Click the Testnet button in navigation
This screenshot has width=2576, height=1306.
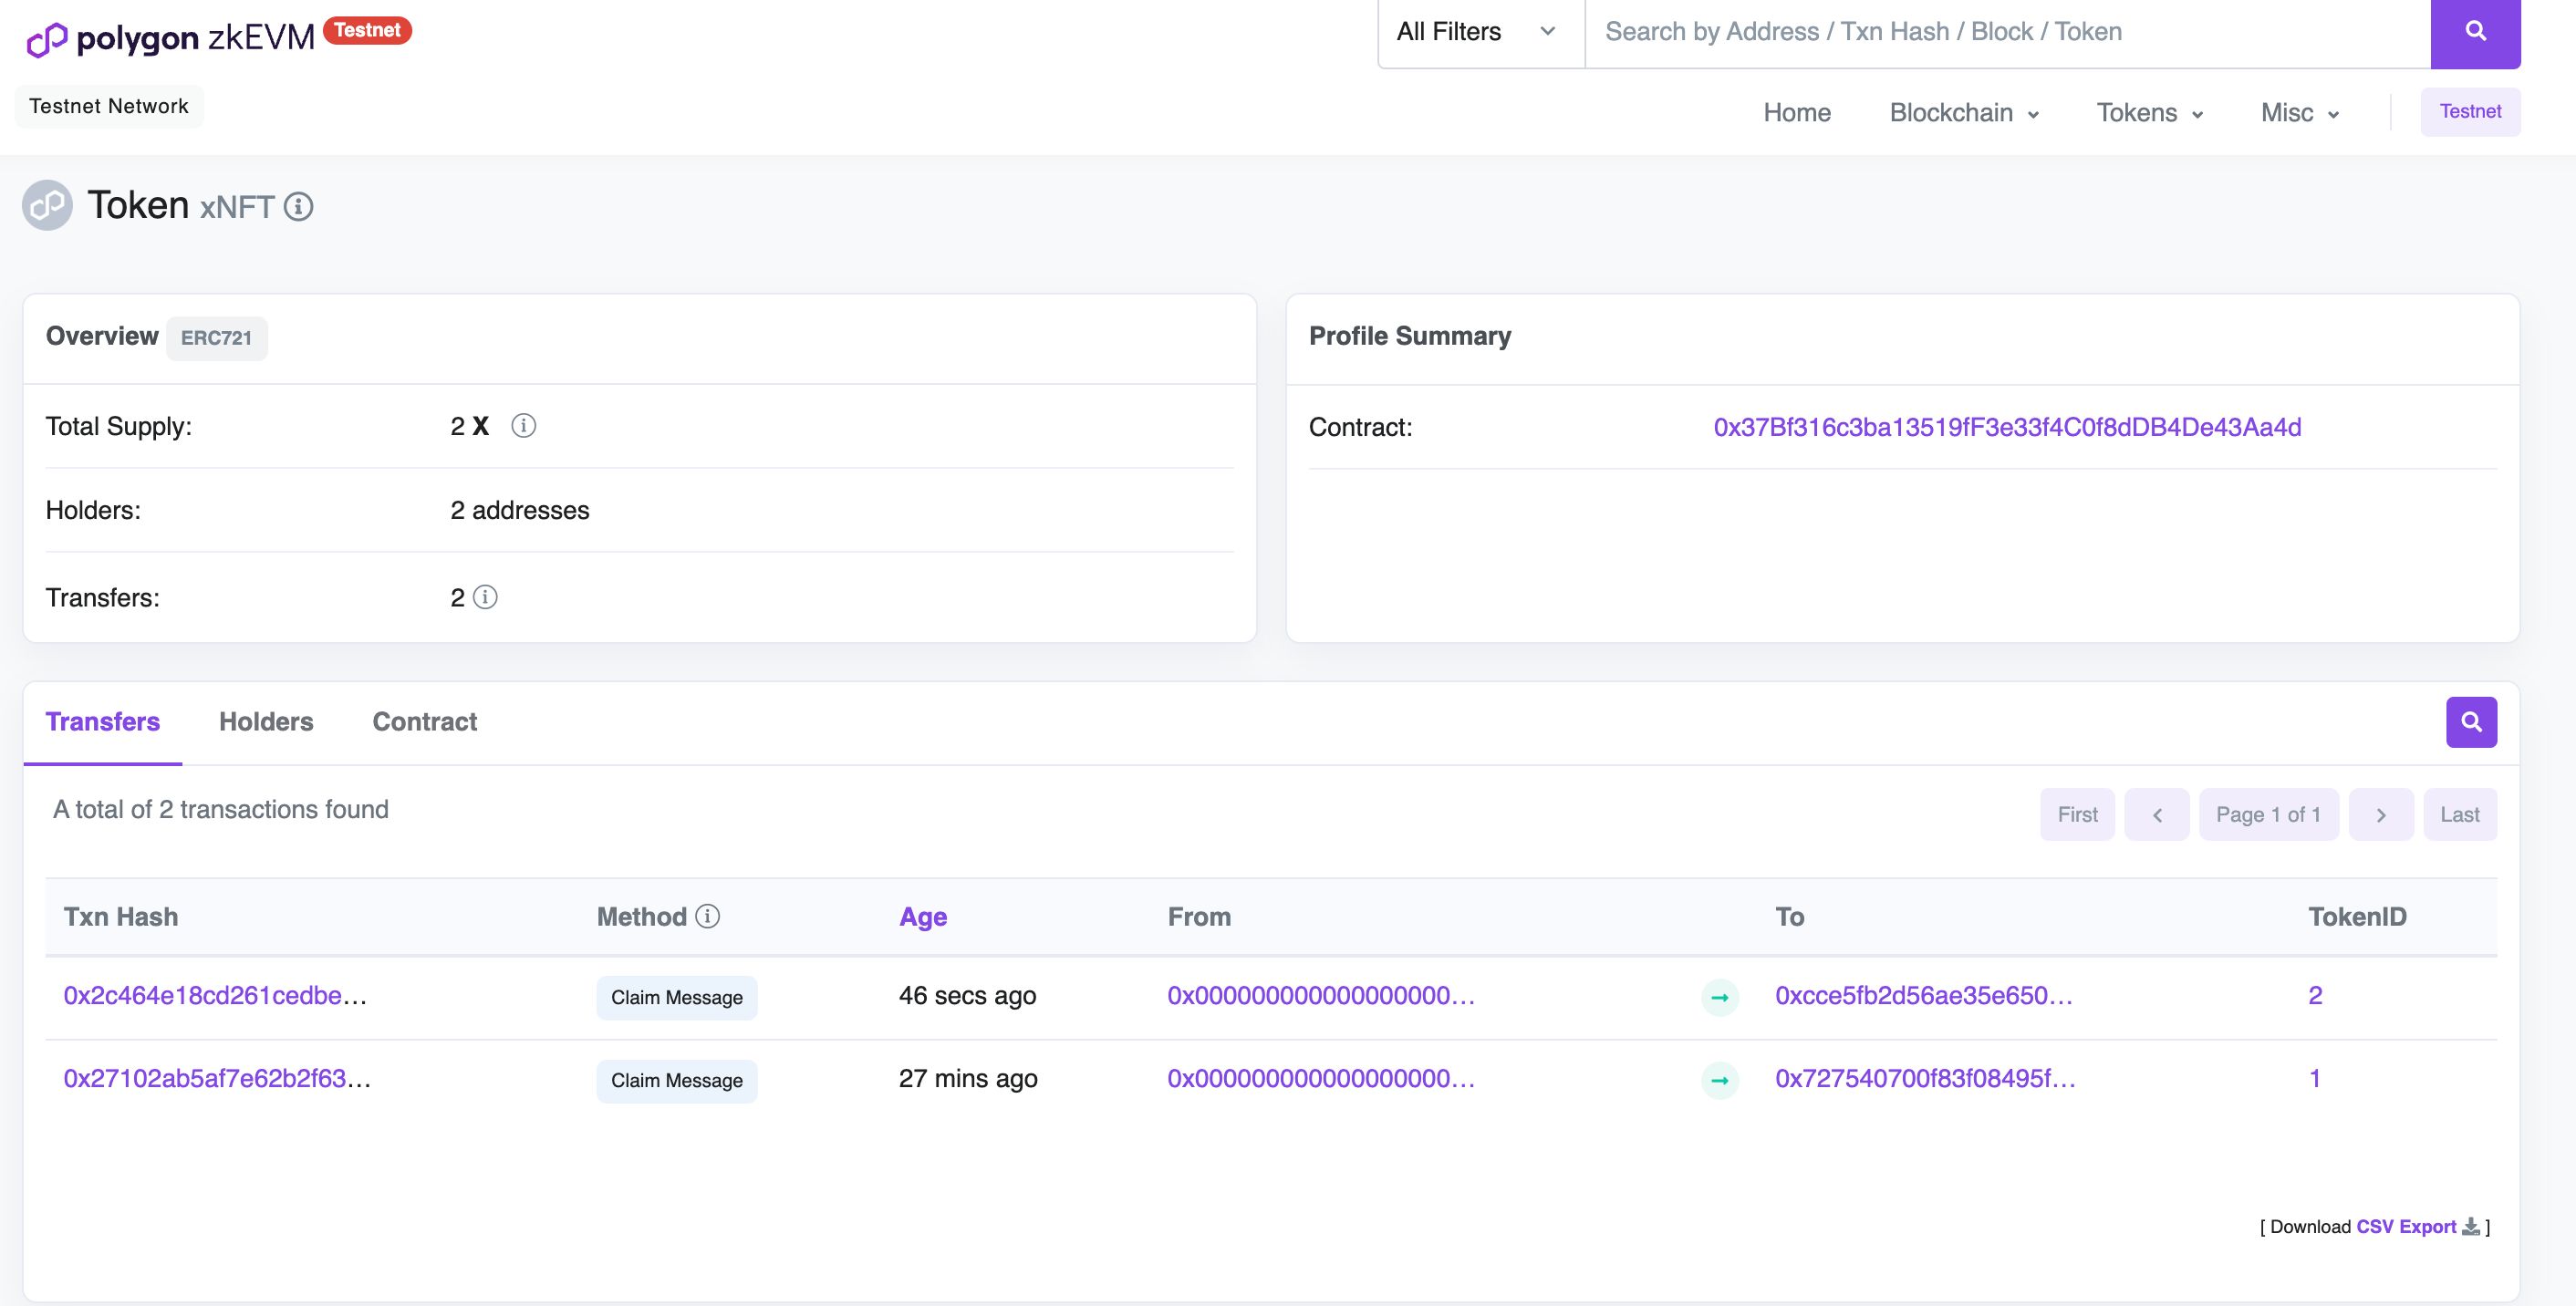coord(2470,112)
